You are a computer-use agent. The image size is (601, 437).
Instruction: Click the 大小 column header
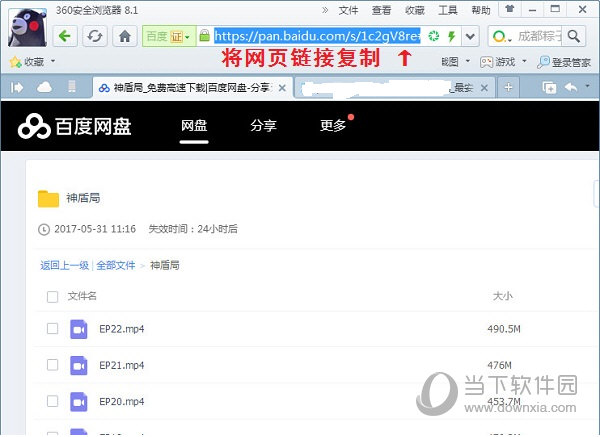[x=502, y=296]
